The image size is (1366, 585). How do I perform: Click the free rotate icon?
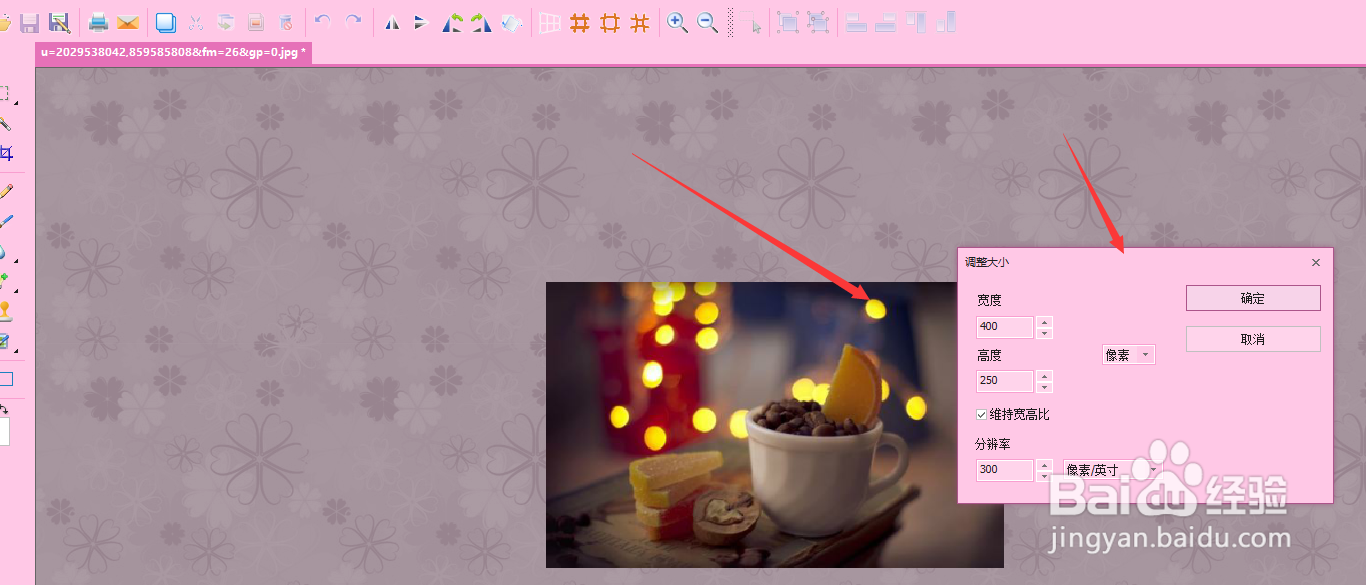click(511, 22)
